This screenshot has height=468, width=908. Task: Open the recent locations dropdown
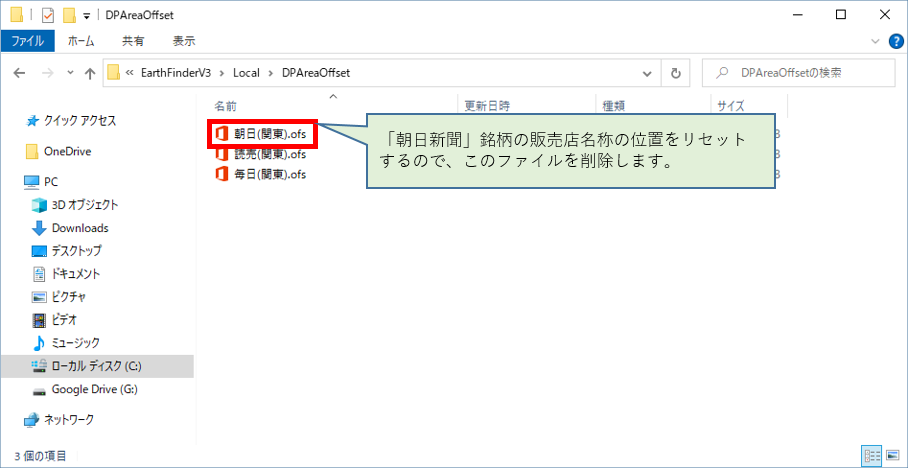coord(71,73)
